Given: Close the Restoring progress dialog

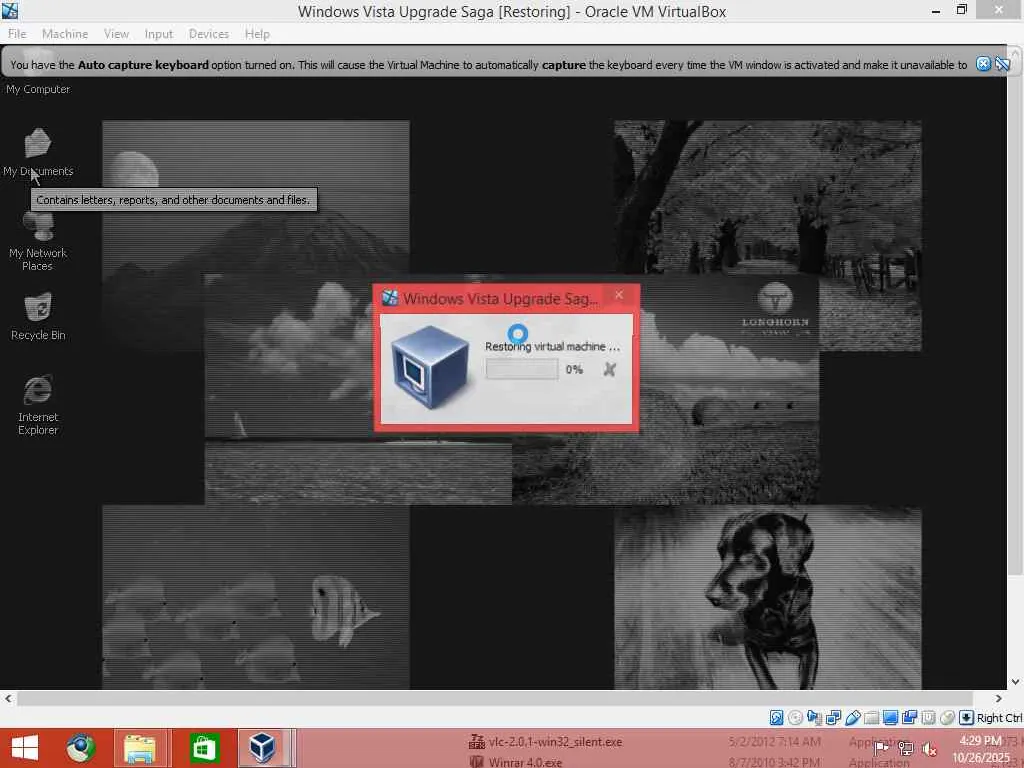Looking at the screenshot, I should point(619,296).
